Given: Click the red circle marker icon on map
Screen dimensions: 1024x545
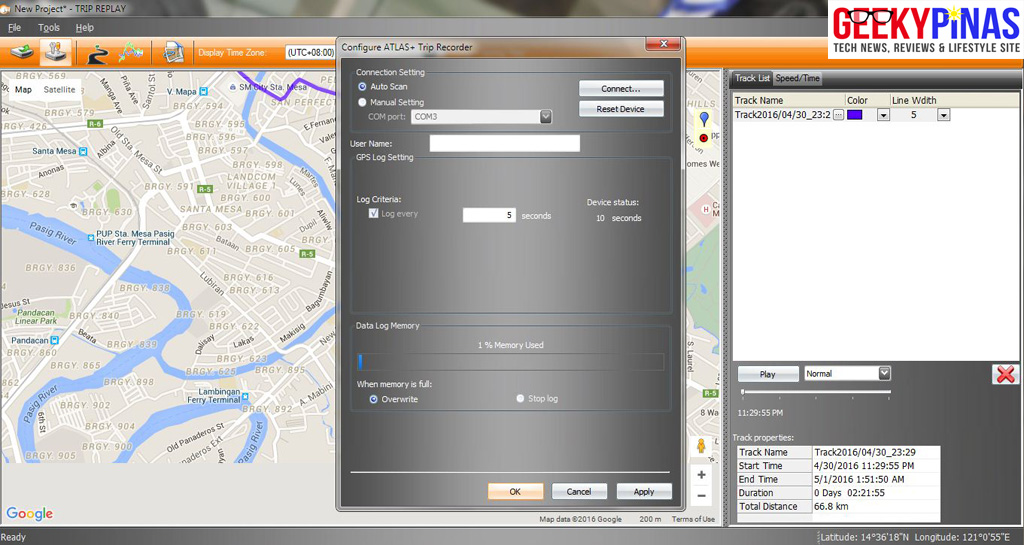Looking at the screenshot, I should [x=703, y=138].
